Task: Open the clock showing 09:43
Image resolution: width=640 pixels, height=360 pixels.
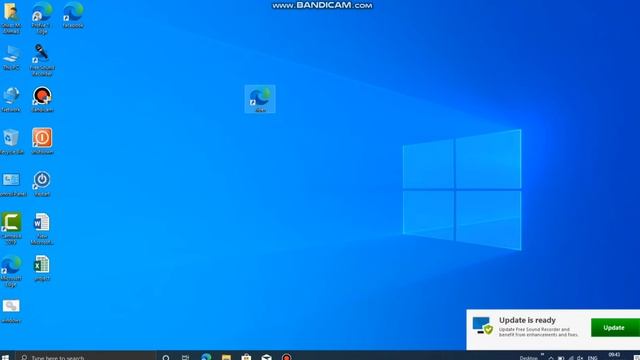Action: 614,356
